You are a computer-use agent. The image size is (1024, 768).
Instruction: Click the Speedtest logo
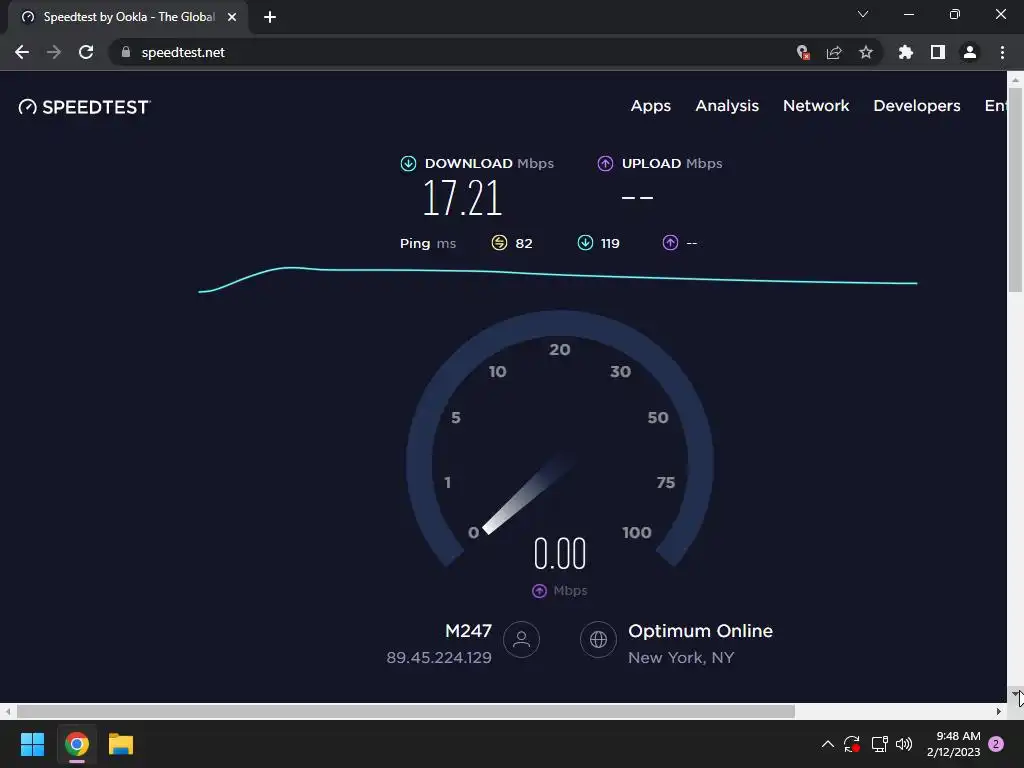coord(84,107)
